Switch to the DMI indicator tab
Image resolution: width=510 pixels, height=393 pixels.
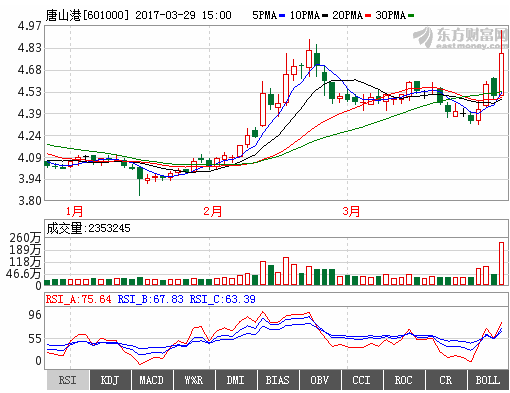[x=236, y=380]
